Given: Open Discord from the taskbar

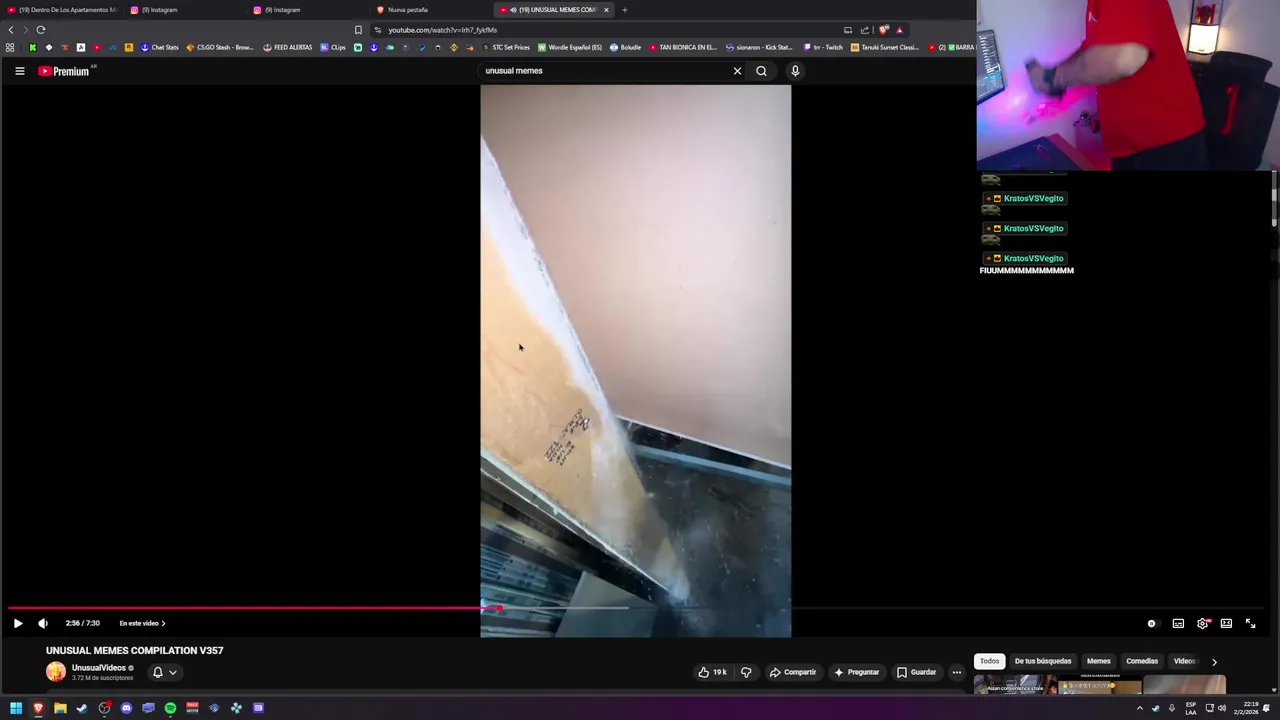Looking at the screenshot, I should 126,708.
